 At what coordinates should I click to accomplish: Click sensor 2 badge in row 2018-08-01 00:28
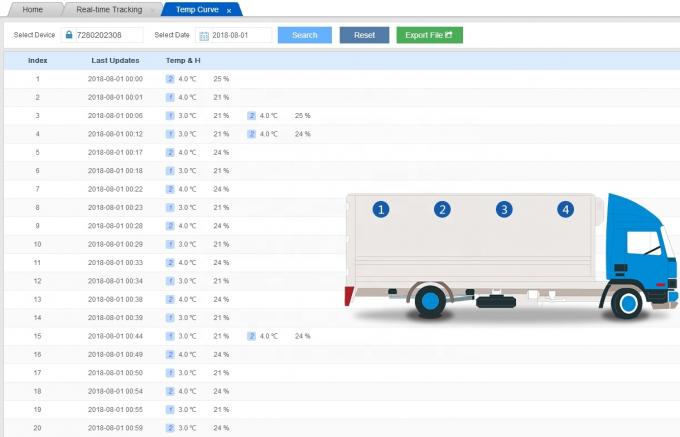coord(170,226)
